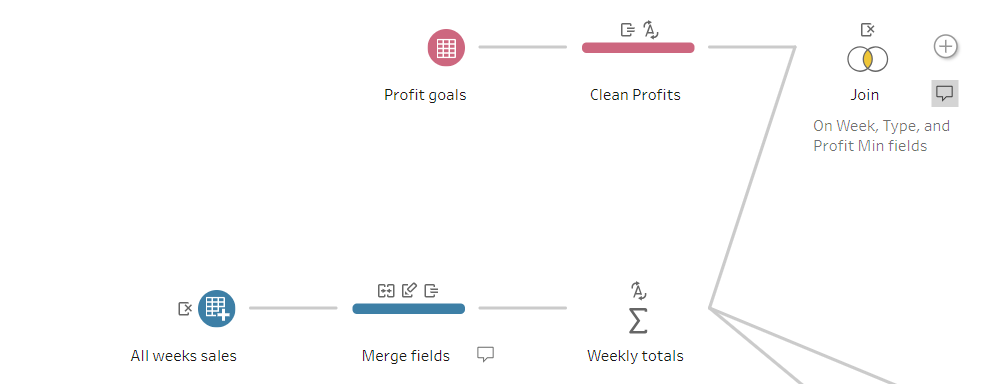Select the Profit goals input step icon
This screenshot has height=384, width=996.
[x=446, y=48]
